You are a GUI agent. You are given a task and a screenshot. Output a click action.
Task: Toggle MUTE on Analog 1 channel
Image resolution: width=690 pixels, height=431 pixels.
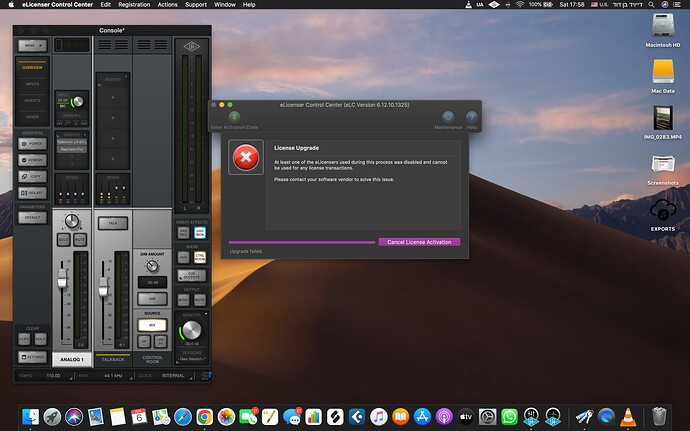point(80,239)
